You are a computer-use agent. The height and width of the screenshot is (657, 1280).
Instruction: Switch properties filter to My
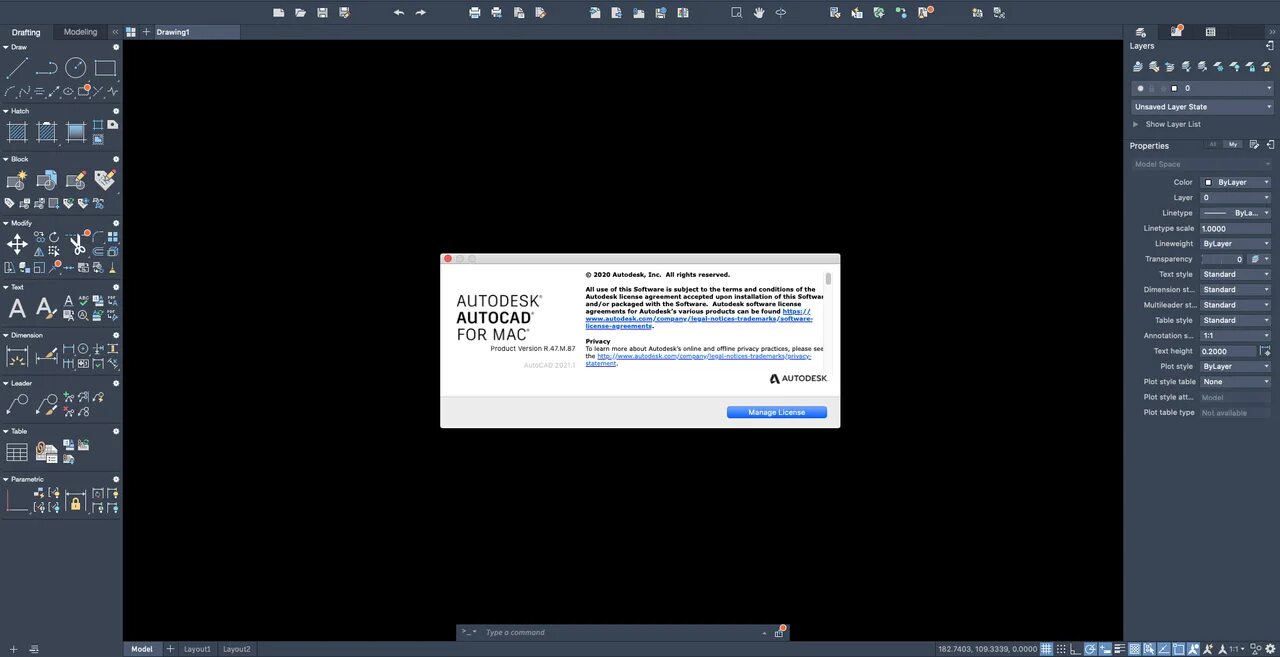(1233, 144)
